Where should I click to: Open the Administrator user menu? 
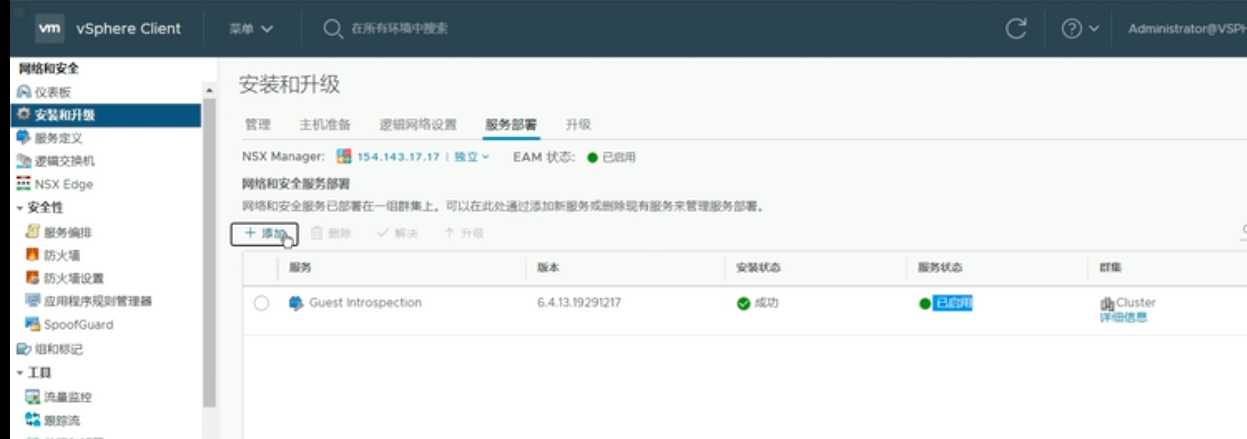click(x=1187, y=29)
